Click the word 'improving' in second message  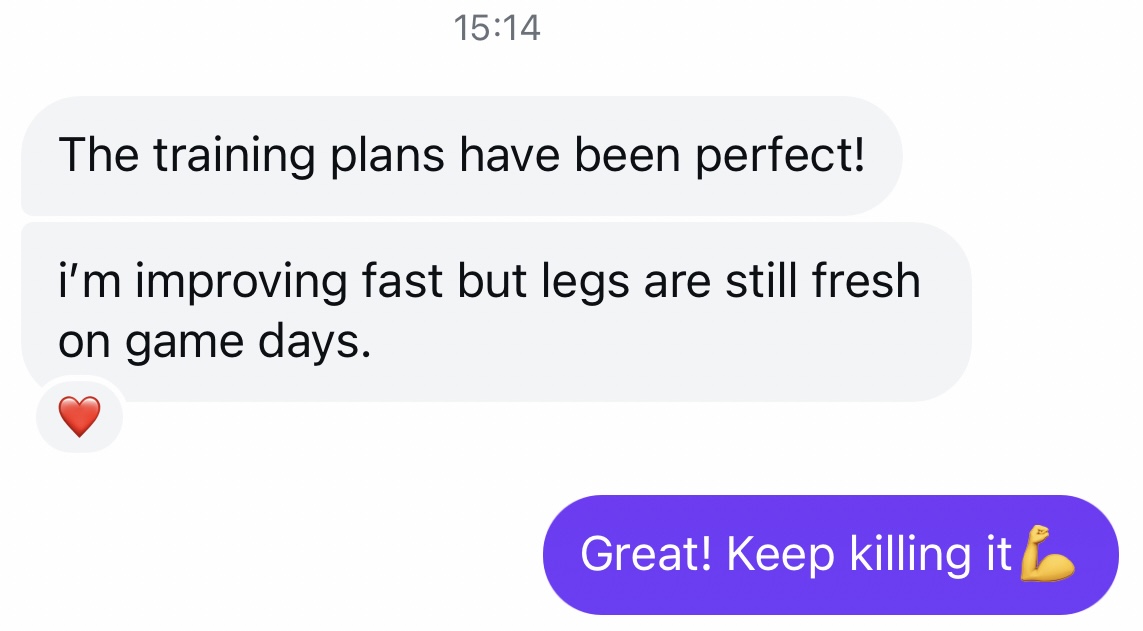click(x=242, y=283)
